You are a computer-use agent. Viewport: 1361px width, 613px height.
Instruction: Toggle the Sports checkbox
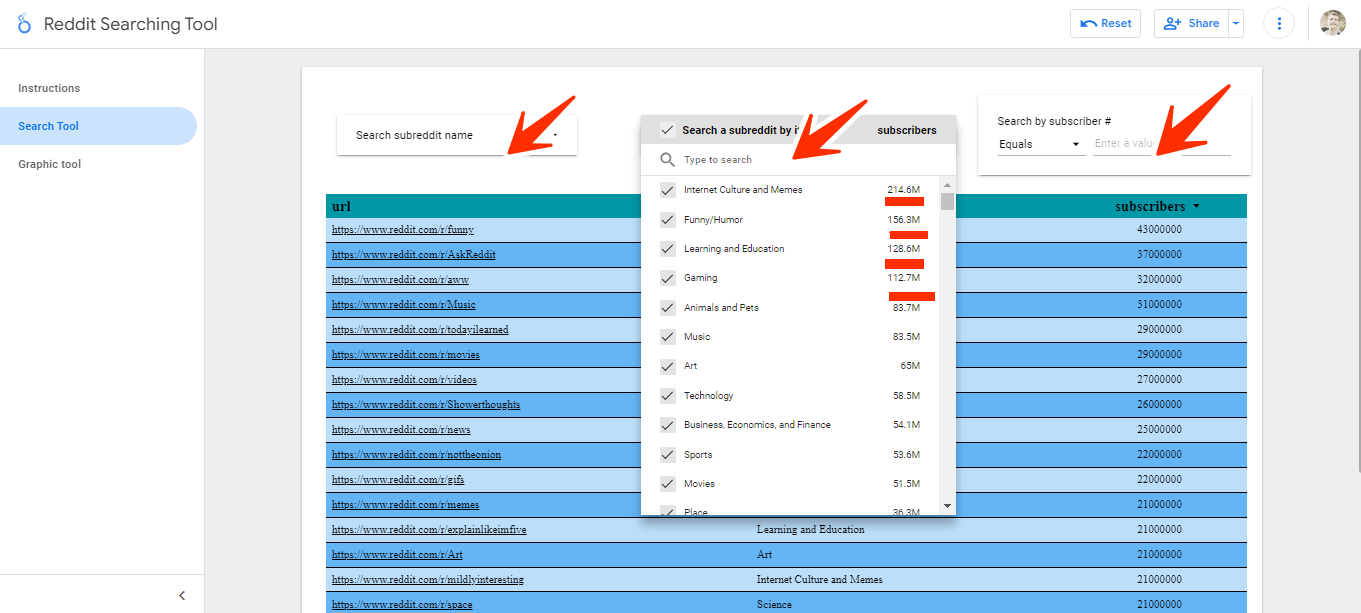tap(668, 455)
